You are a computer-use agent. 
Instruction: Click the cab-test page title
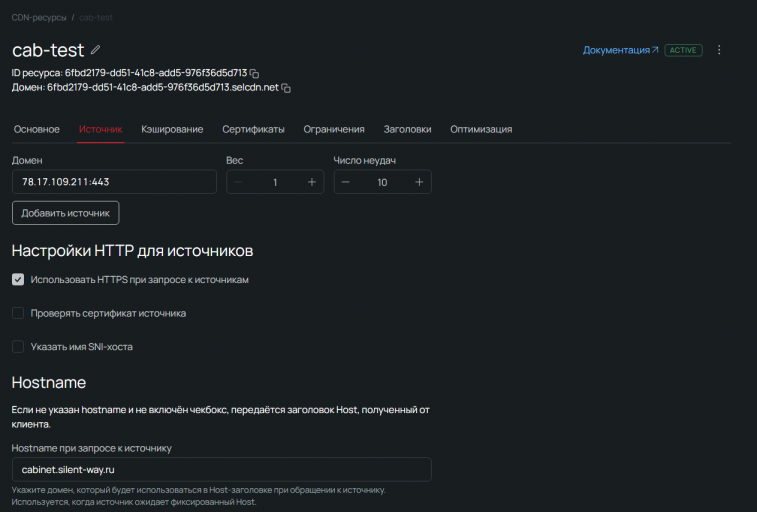click(x=48, y=50)
